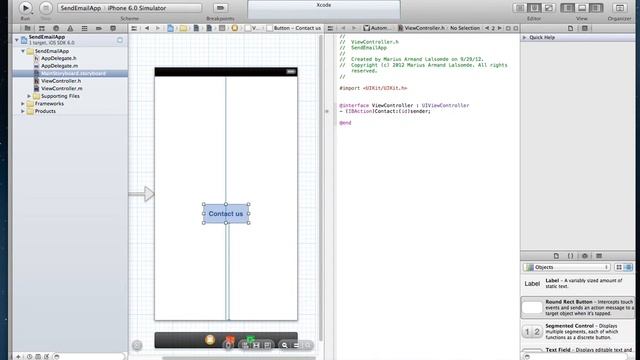Image resolution: width=640 pixels, height=360 pixels.
Task: Expand the Products group
Action: (x=23, y=111)
